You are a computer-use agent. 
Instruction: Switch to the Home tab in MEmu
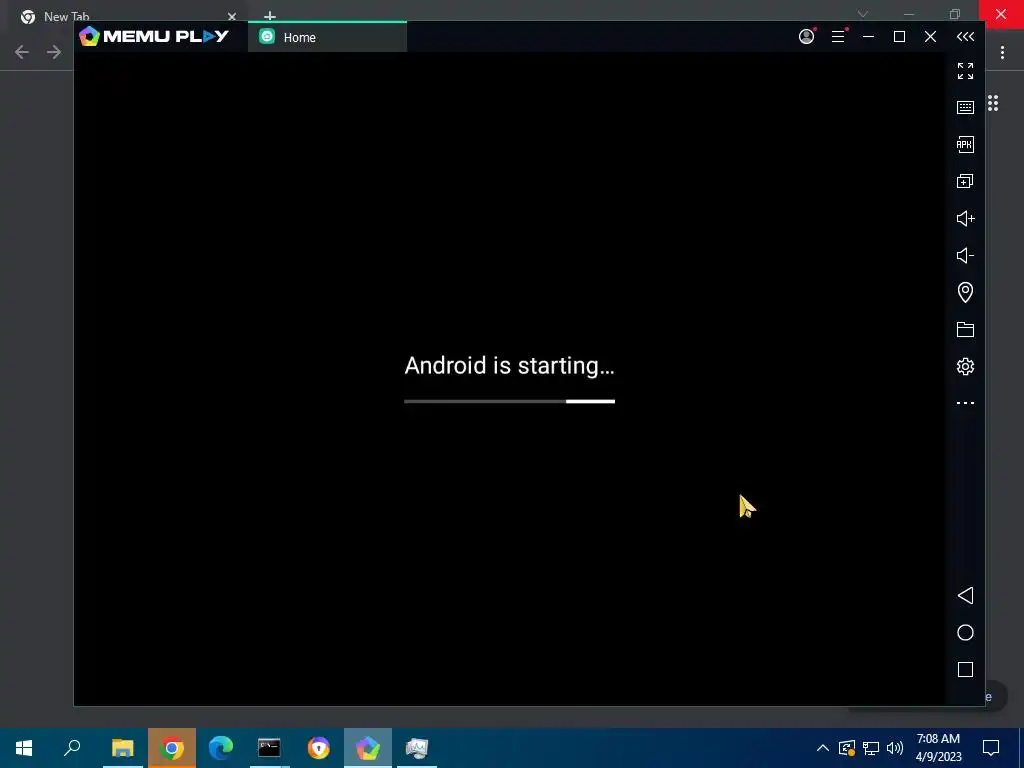click(327, 37)
